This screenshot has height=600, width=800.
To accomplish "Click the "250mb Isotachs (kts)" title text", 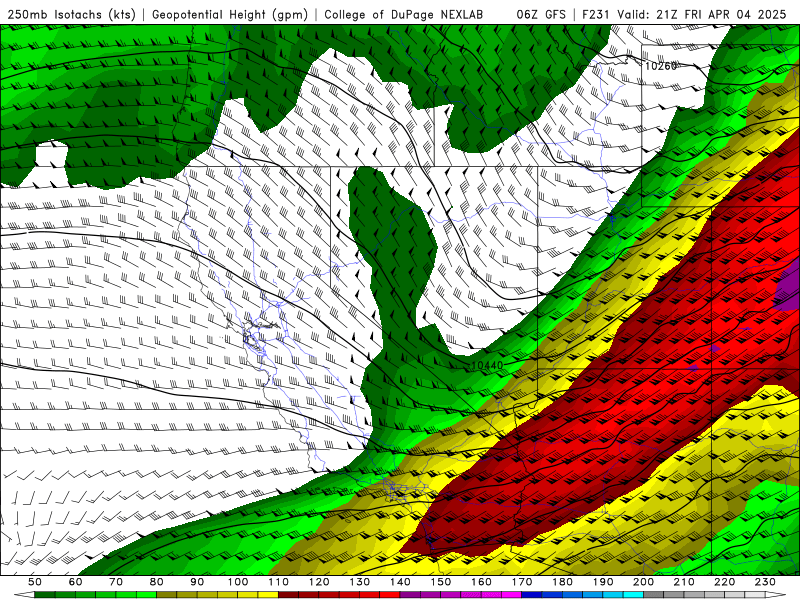I will [x=71, y=15].
